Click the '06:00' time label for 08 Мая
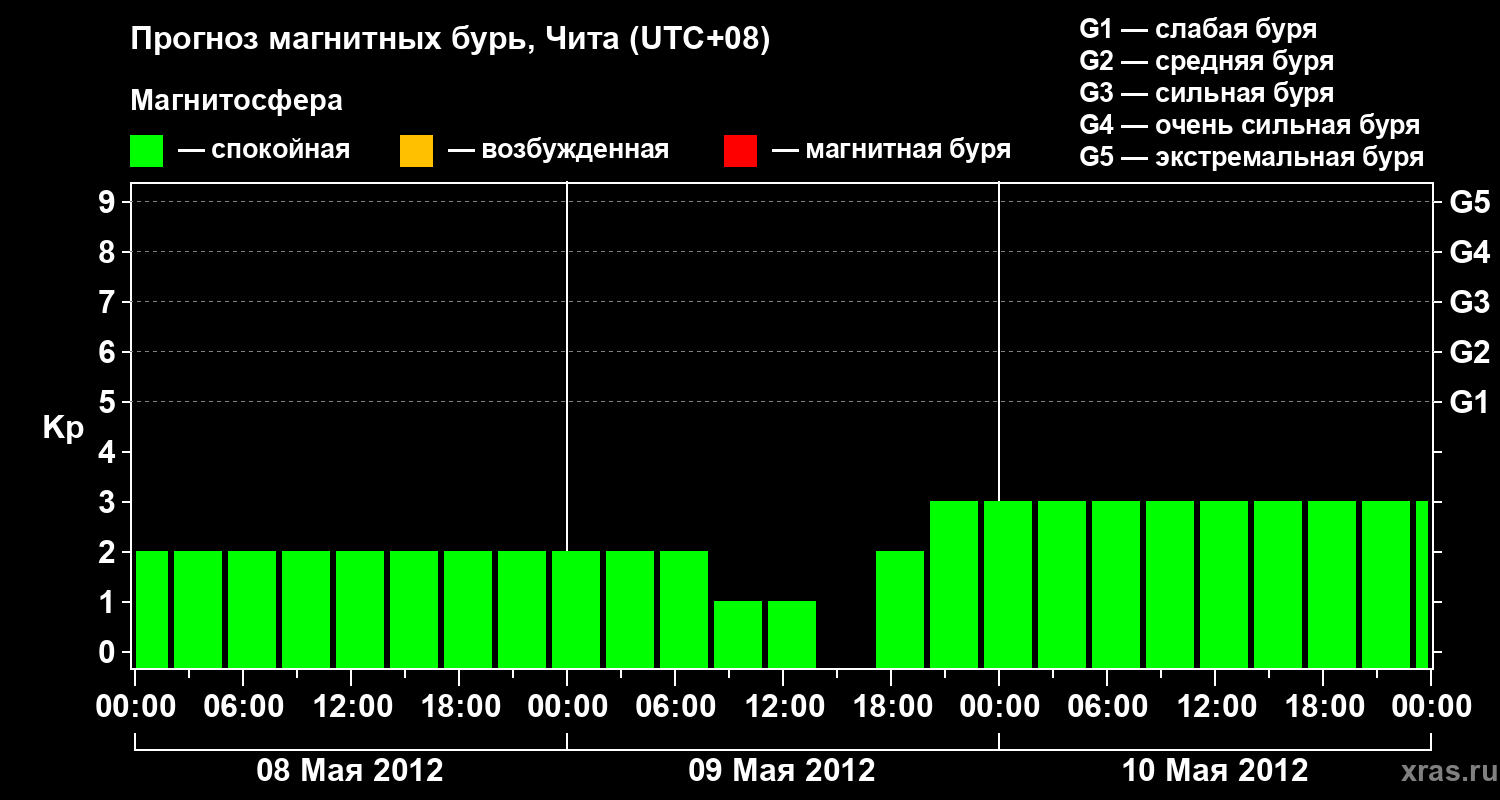 [243, 706]
